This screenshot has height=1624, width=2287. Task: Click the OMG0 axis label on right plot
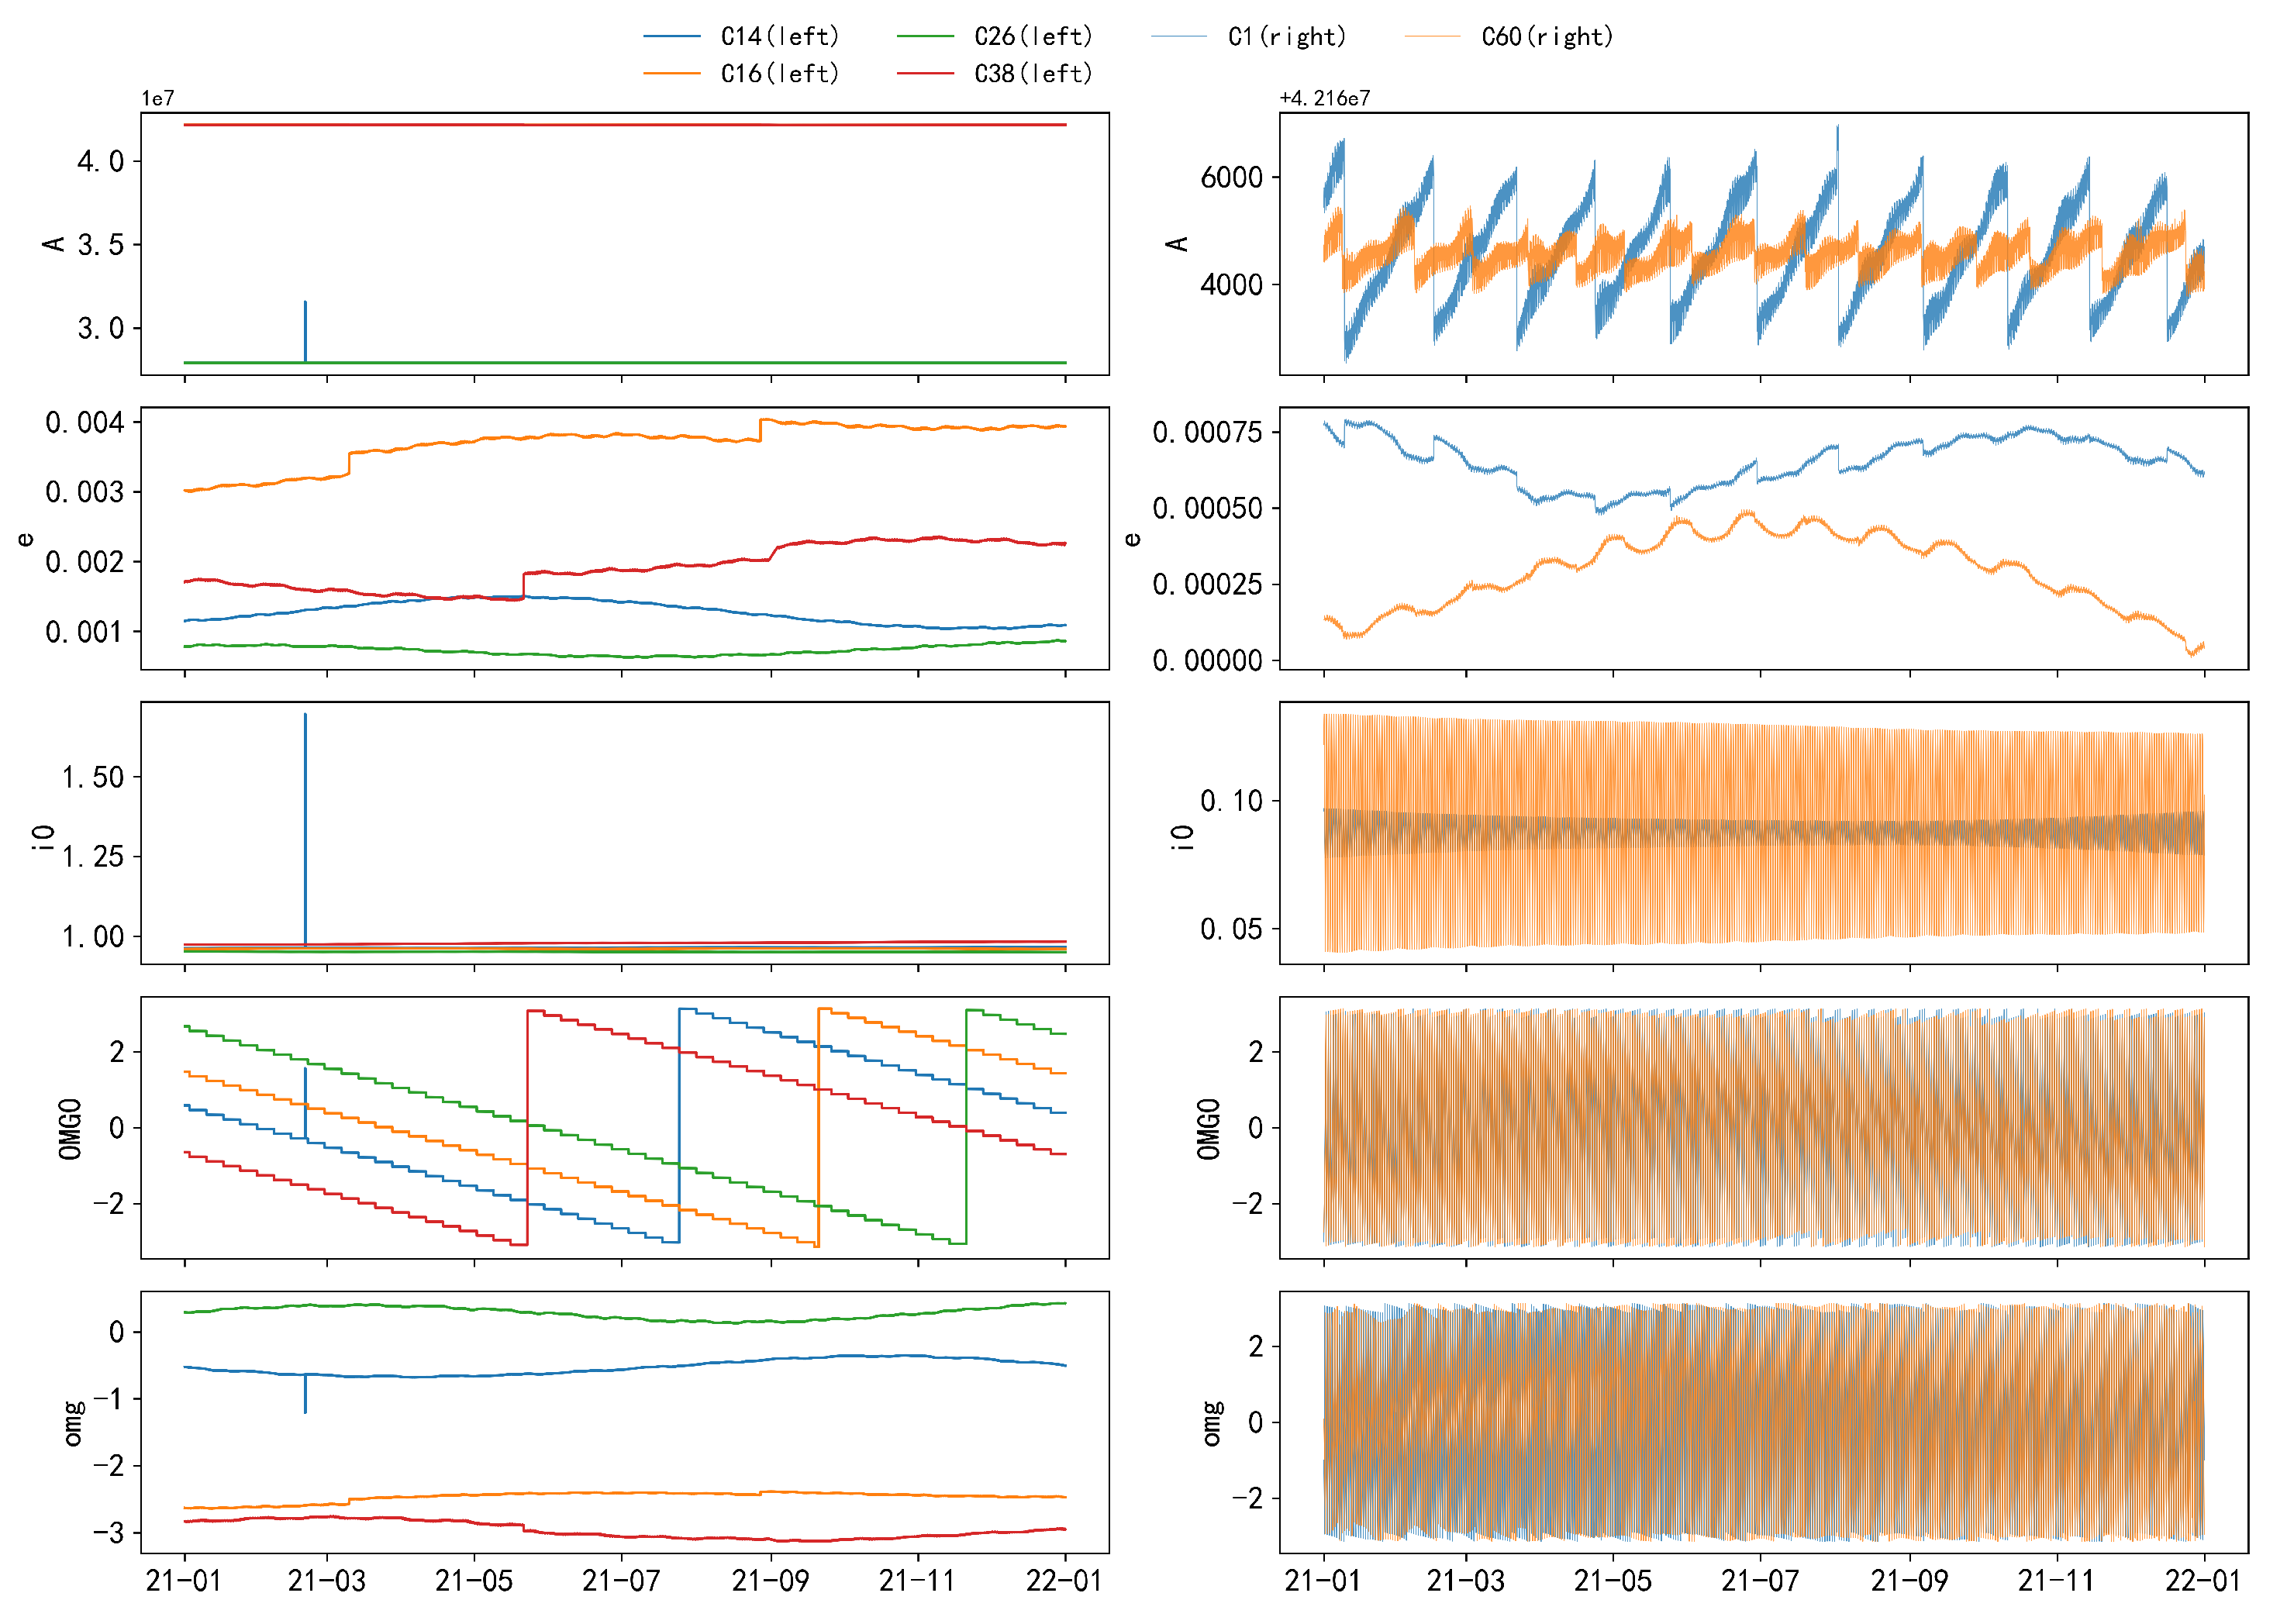coord(1208,1129)
